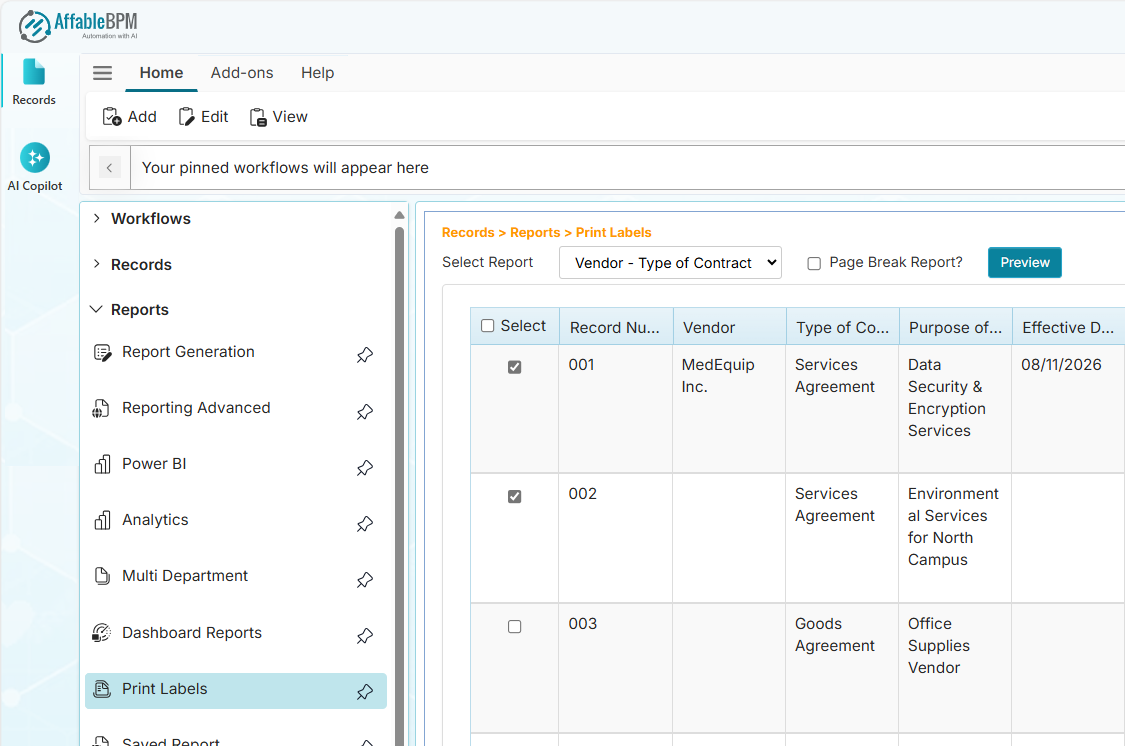
Task: Click the Preview button
Action: [x=1024, y=262]
